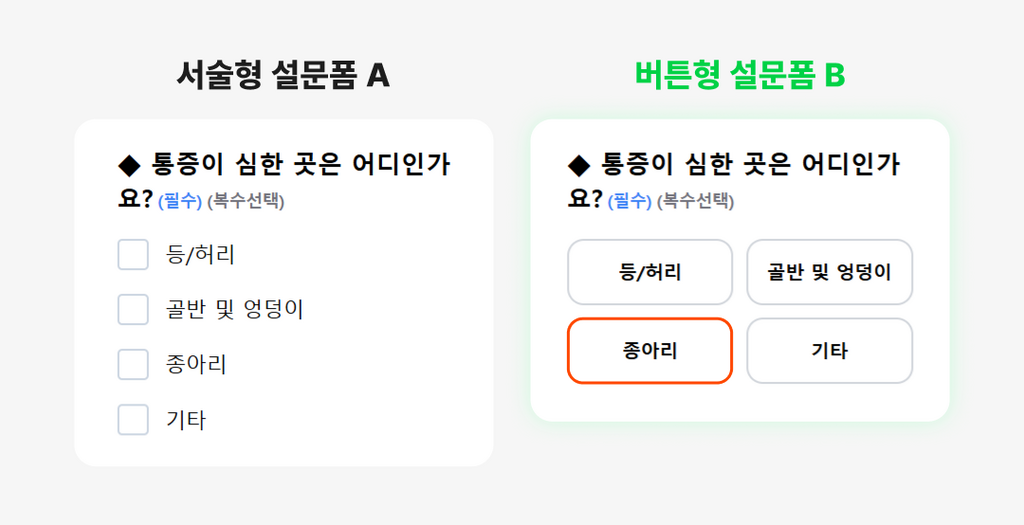This screenshot has height=525, width=1024.
Task: Click the 서술형 설문폼 A heading
Action: pos(283,75)
